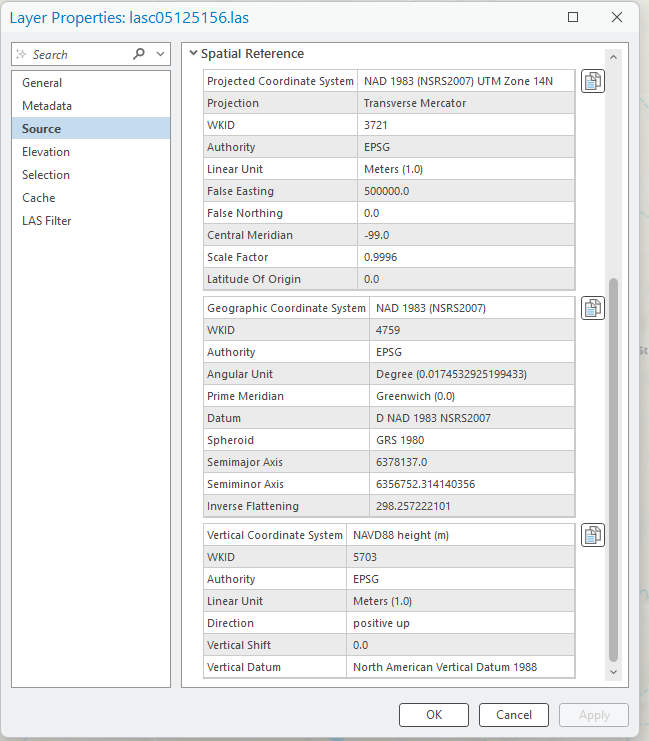Collapse the Spatial Reference section
The image size is (649, 741).
193,53
